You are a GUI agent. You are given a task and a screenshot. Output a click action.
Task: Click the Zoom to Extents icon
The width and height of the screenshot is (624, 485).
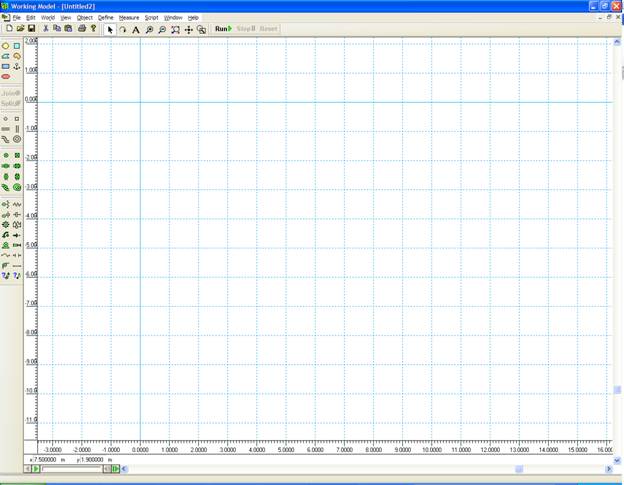point(176,29)
